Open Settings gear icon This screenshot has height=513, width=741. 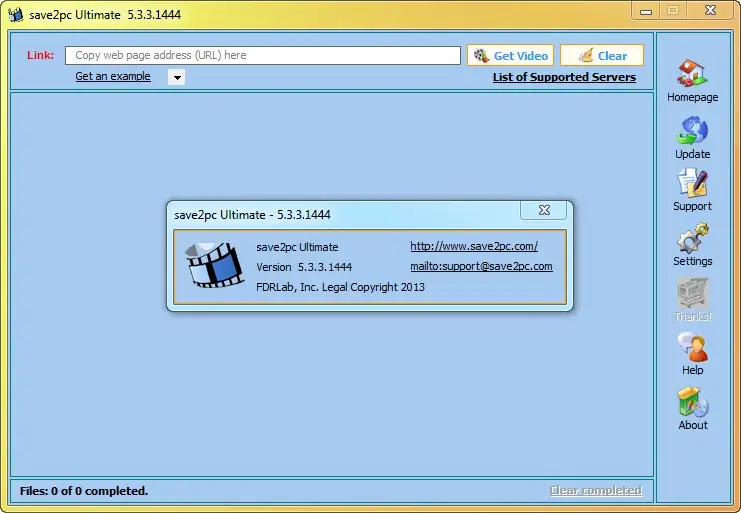692,238
